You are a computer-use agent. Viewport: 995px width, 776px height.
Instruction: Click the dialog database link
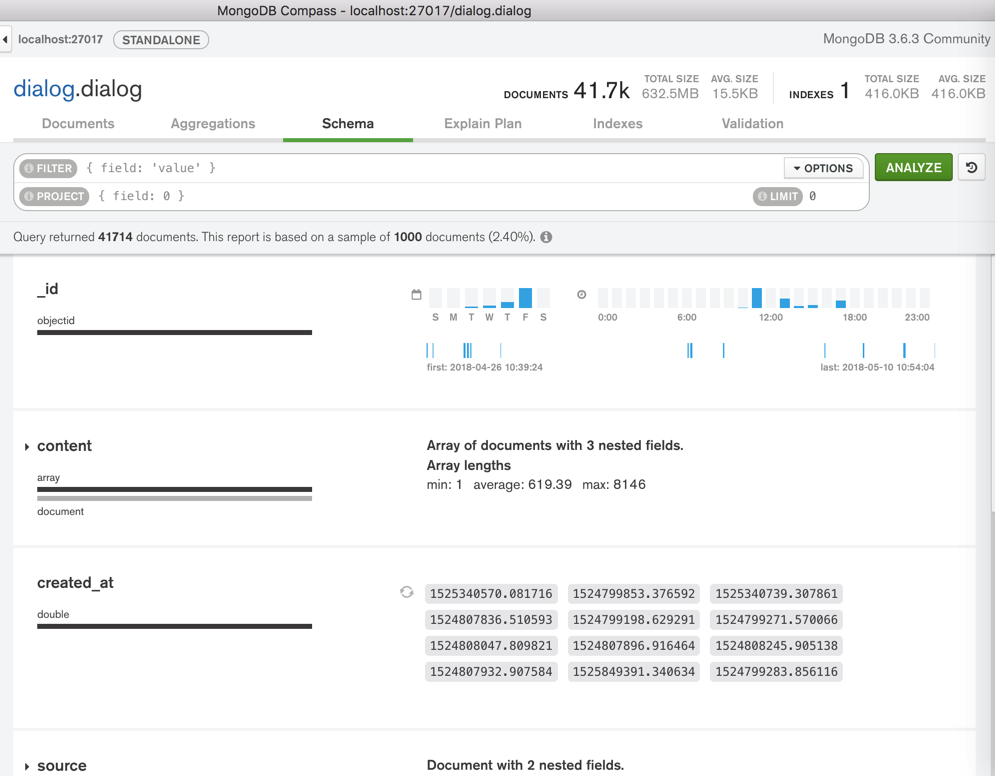44,89
